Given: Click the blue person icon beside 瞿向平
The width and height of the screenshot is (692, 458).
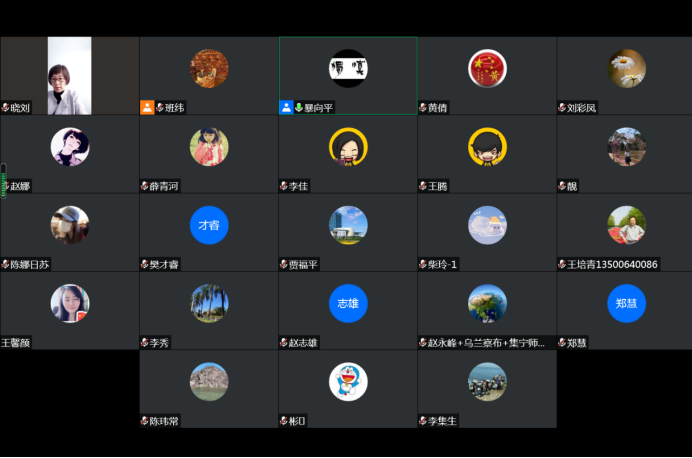Looking at the screenshot, I should (286, 108).
